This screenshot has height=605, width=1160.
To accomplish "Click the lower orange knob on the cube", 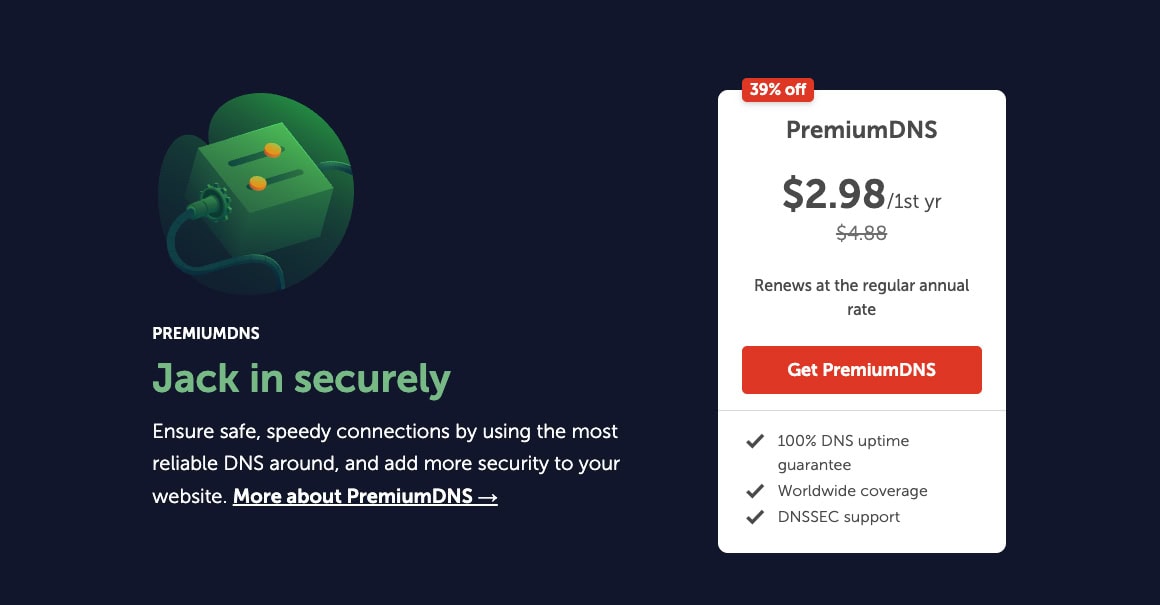I will (257, 183).
